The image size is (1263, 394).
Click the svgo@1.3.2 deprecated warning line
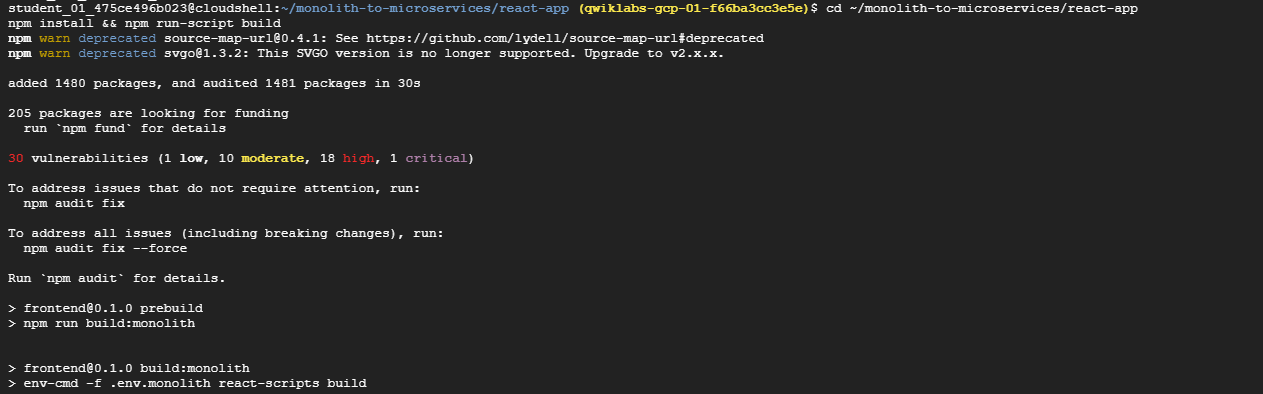tap(365, 53)
